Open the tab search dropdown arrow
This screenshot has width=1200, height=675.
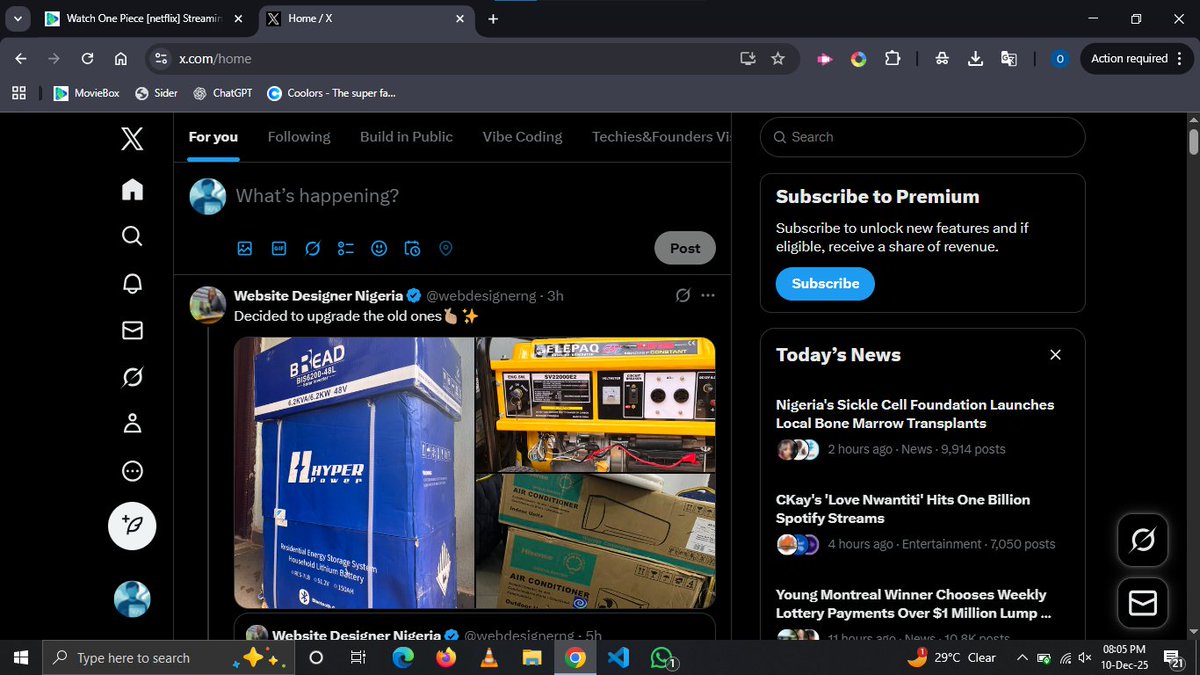(18, 19)
